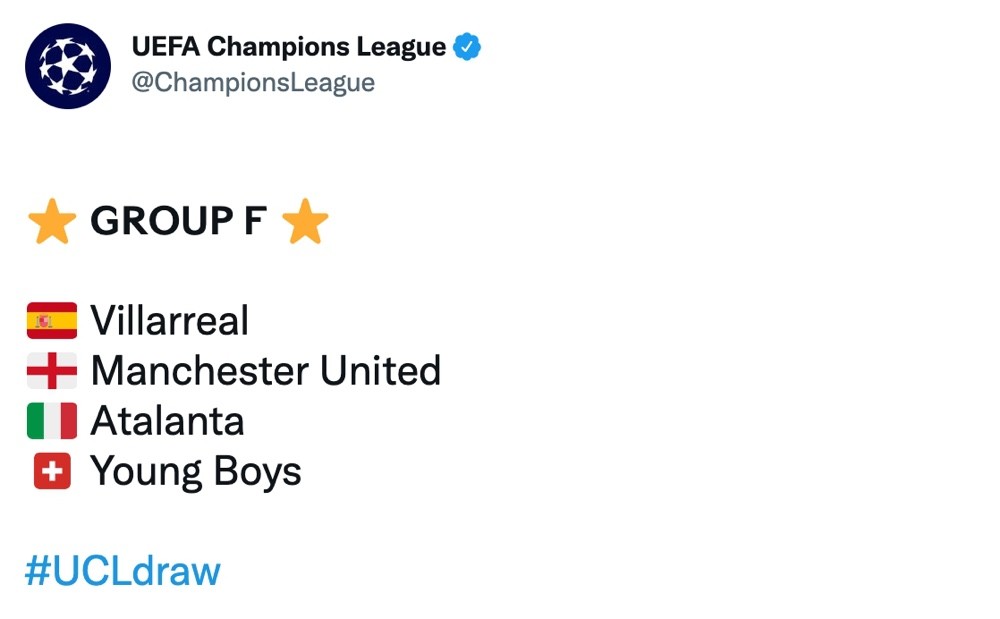Click the England flag emoji

pyautogui.click(x=52, y=370)
